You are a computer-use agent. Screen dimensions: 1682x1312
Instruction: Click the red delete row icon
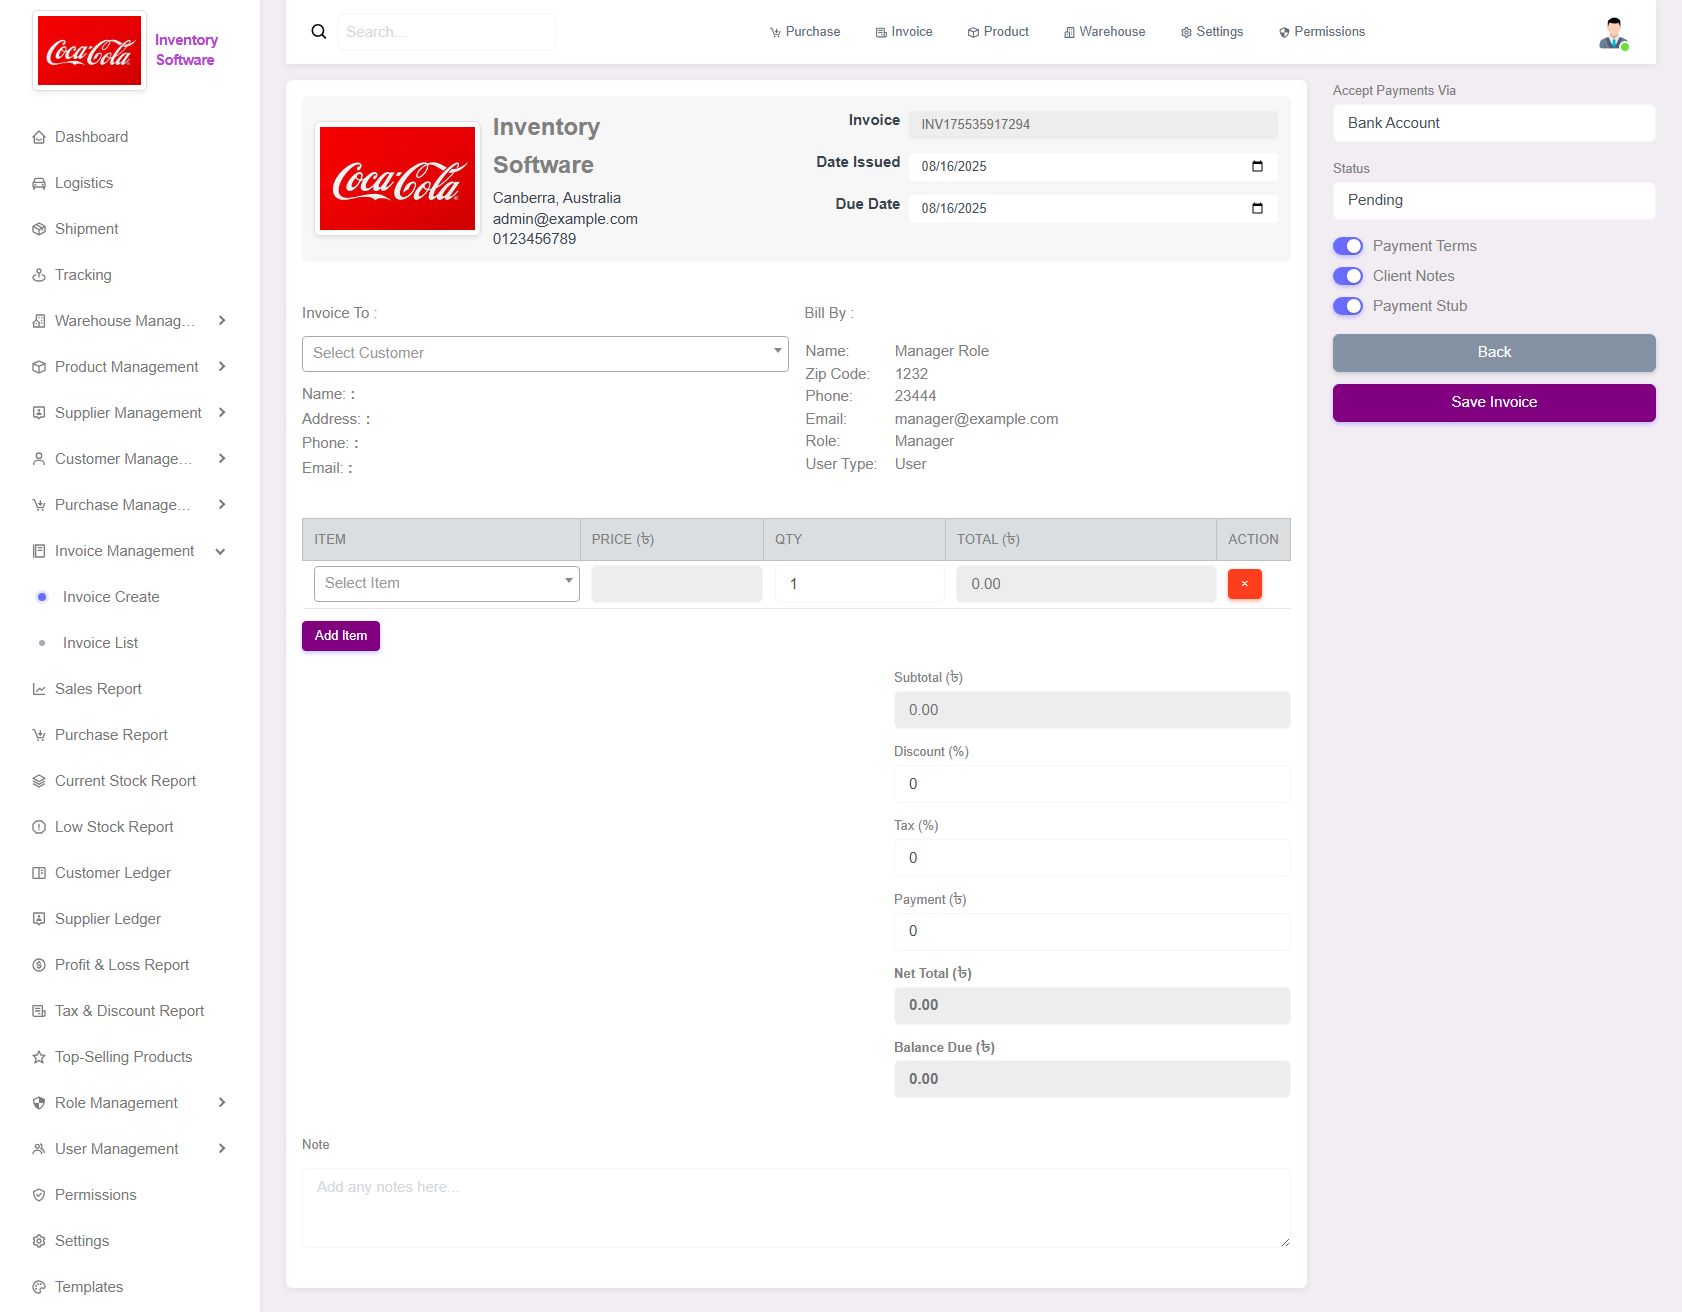point(1244,584)
